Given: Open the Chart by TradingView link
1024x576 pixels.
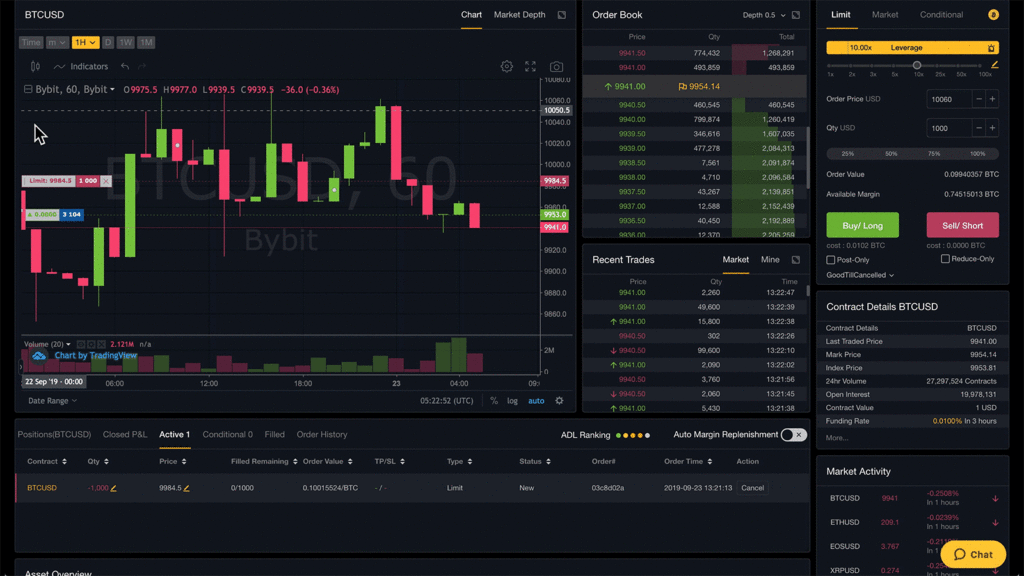Looking at the screenshot, I should click(95, 356).
